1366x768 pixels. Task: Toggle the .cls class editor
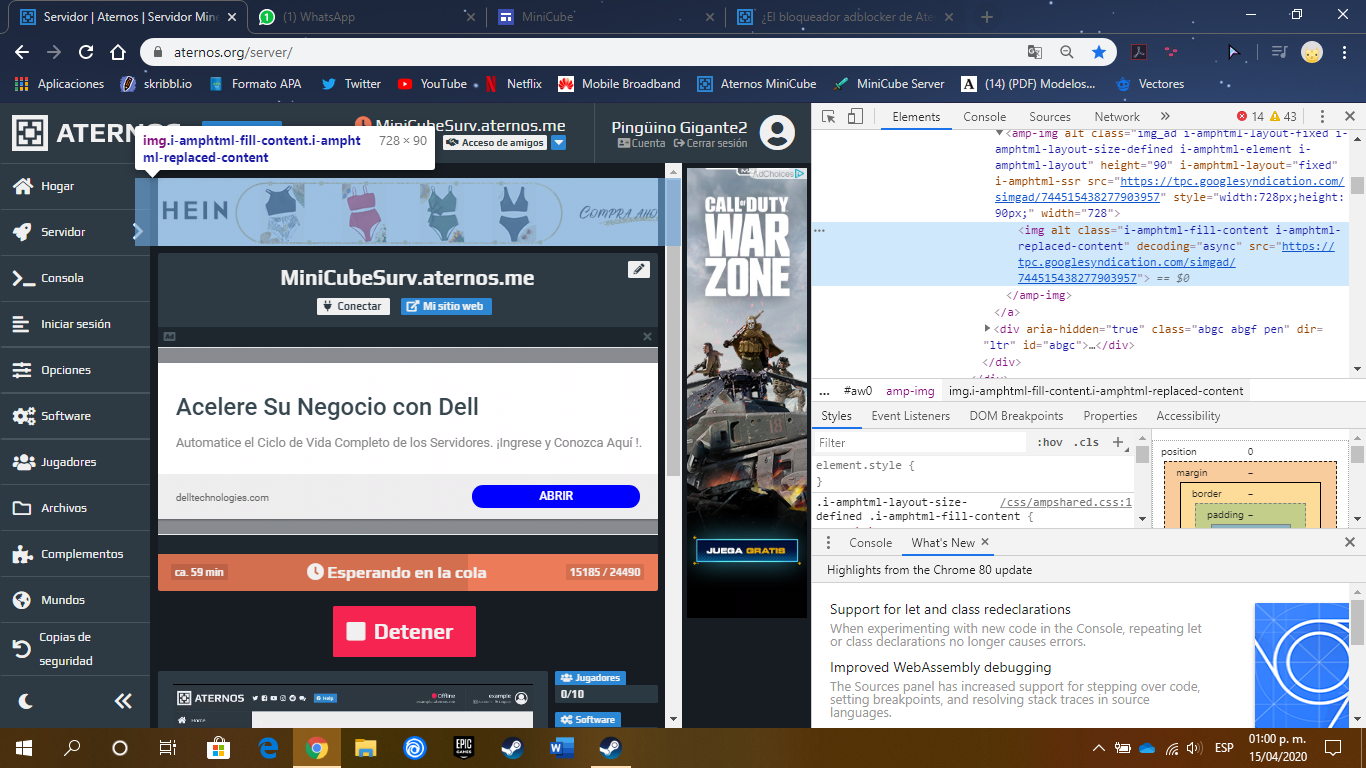point(1086,442)
